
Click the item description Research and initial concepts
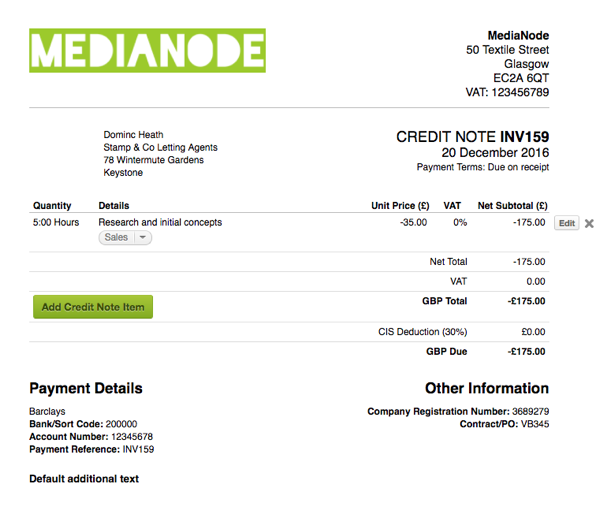click(x=160, y=222)
